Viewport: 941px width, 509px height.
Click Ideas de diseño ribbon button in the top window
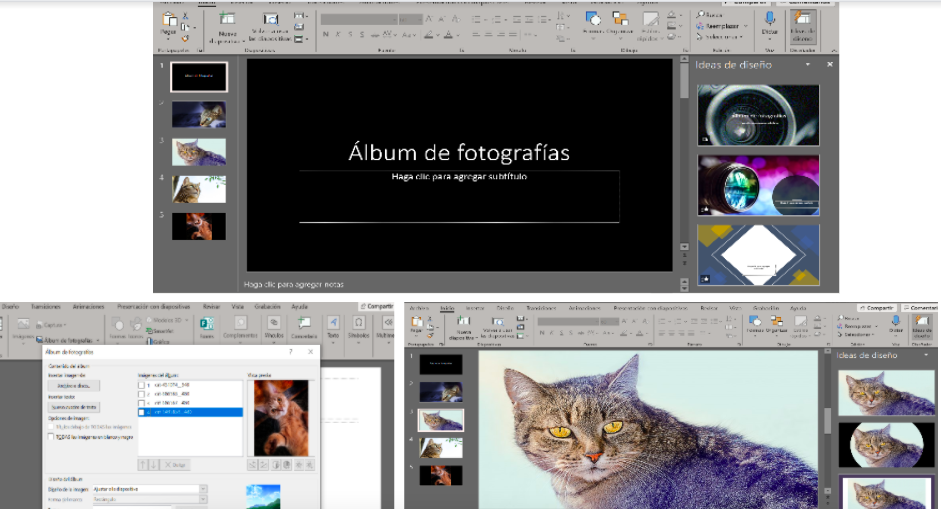pyautogui.click(x=802, y=26)
